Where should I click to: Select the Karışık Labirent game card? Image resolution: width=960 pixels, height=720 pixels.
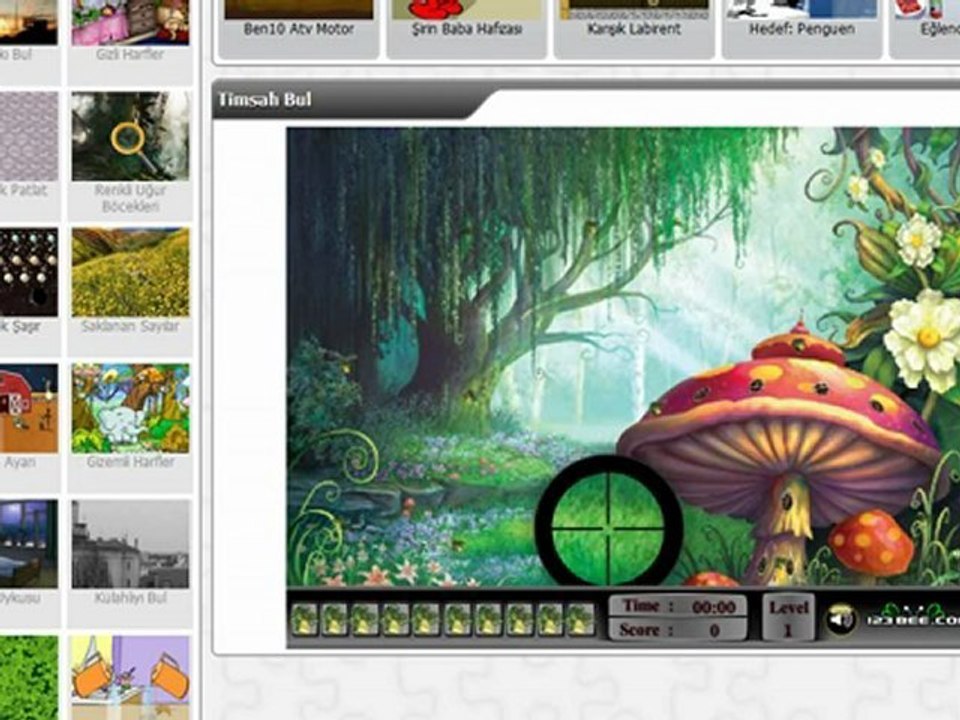(634, 28)
